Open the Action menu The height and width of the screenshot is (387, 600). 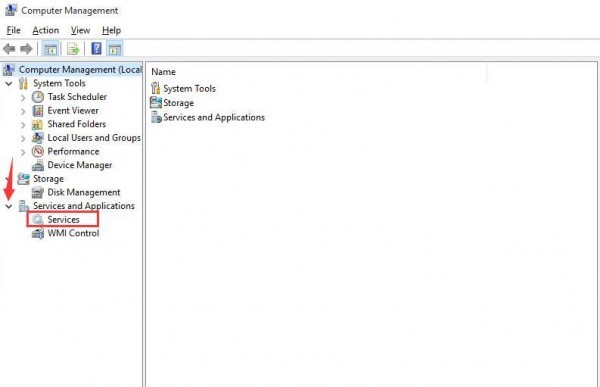46,30
